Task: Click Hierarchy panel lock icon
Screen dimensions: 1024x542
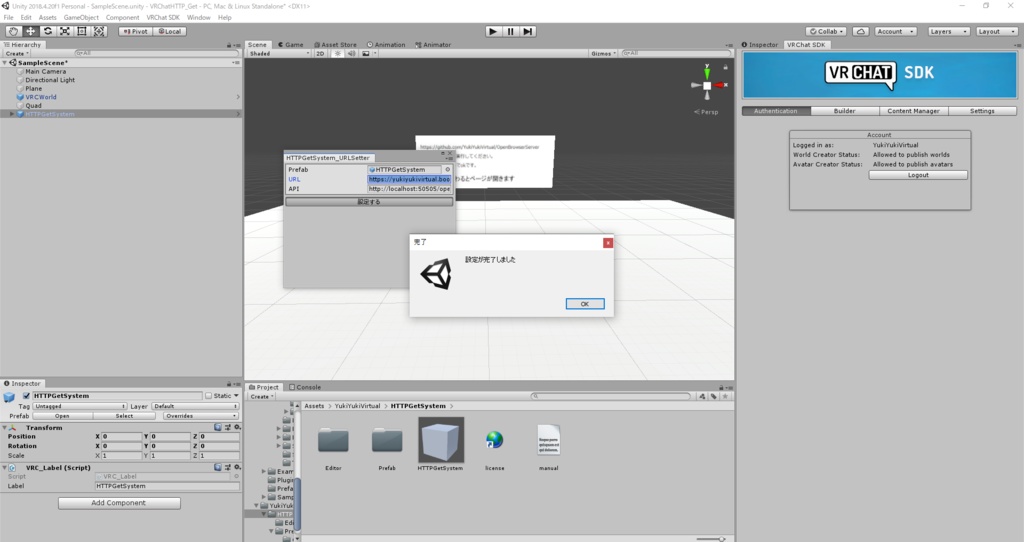Action: tap(229, 45)
